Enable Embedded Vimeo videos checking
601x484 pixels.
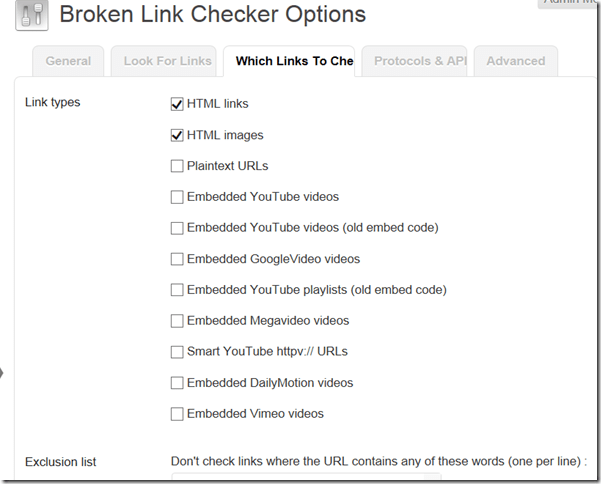(x=177, y=414)
